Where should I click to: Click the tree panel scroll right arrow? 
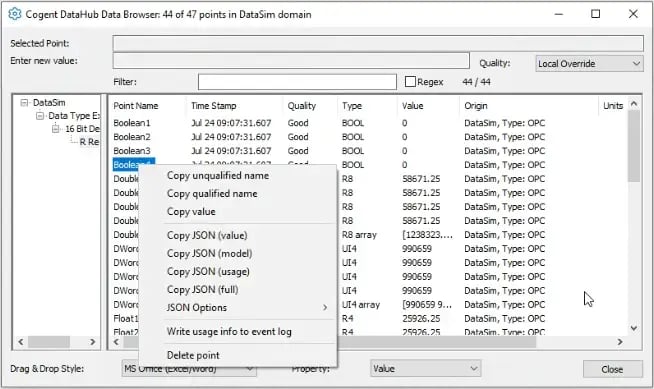(x=93, y=342)
